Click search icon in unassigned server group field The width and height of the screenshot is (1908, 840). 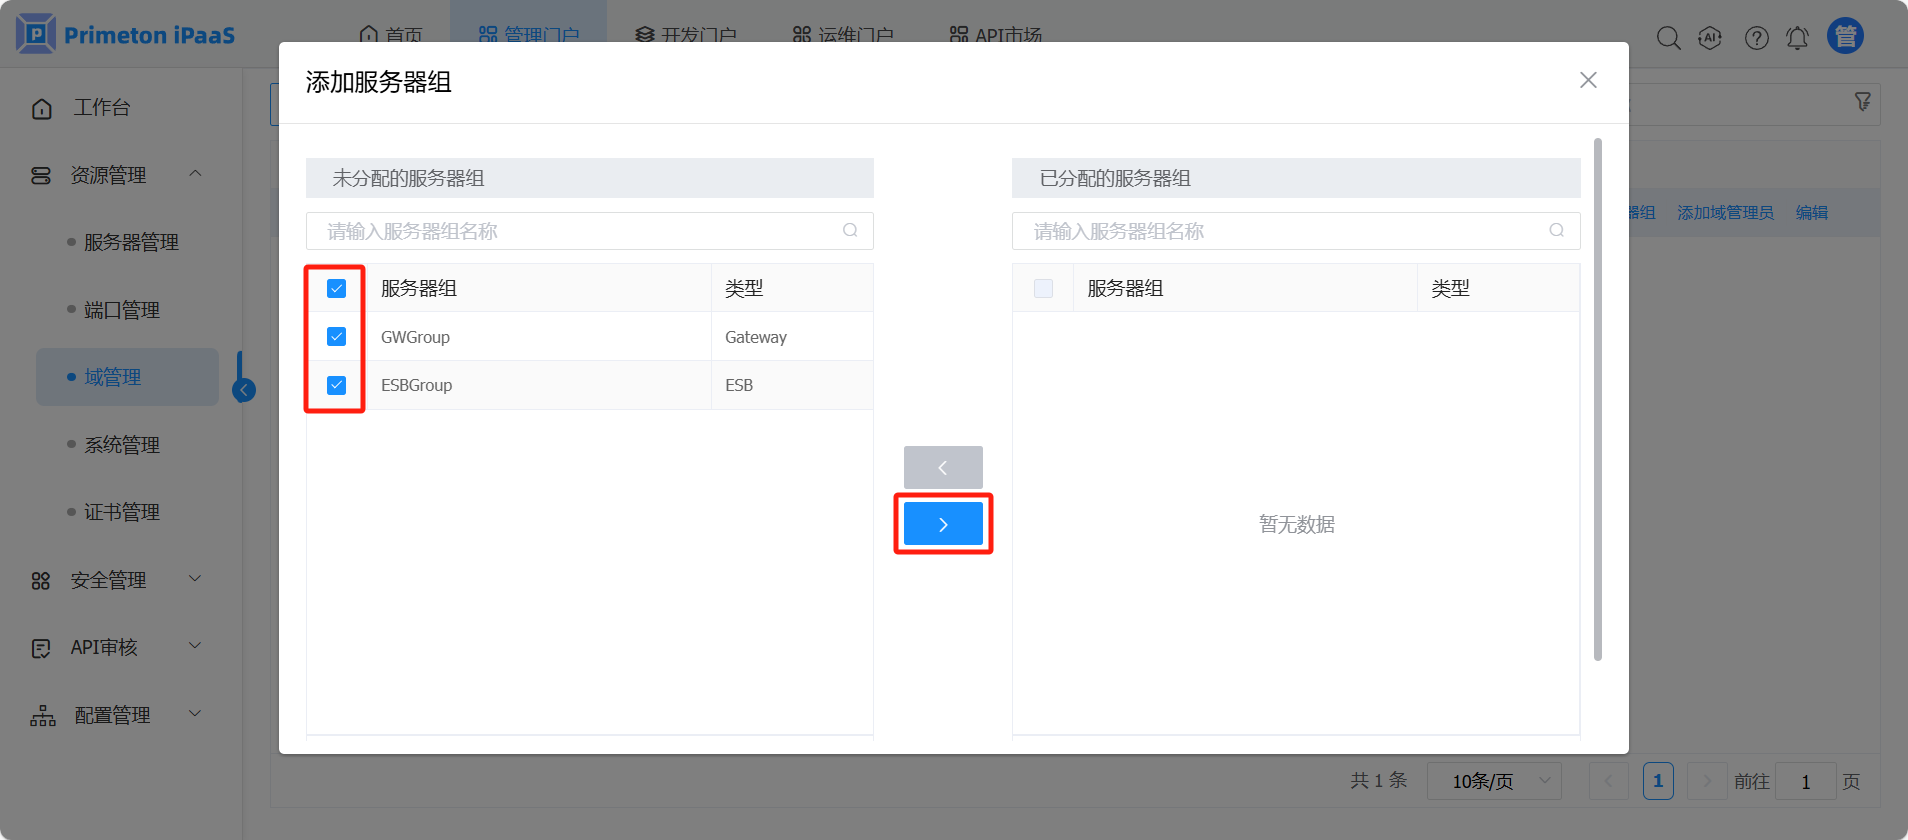click(x=850, y=230)
